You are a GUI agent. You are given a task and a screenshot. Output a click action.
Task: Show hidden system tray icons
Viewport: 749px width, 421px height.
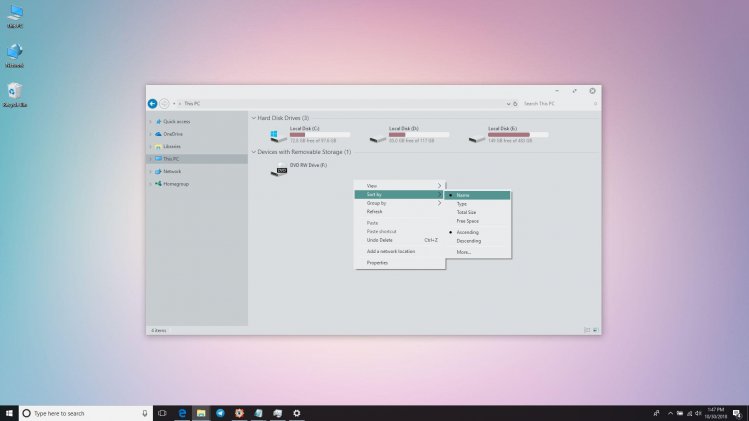click(670, 413)
